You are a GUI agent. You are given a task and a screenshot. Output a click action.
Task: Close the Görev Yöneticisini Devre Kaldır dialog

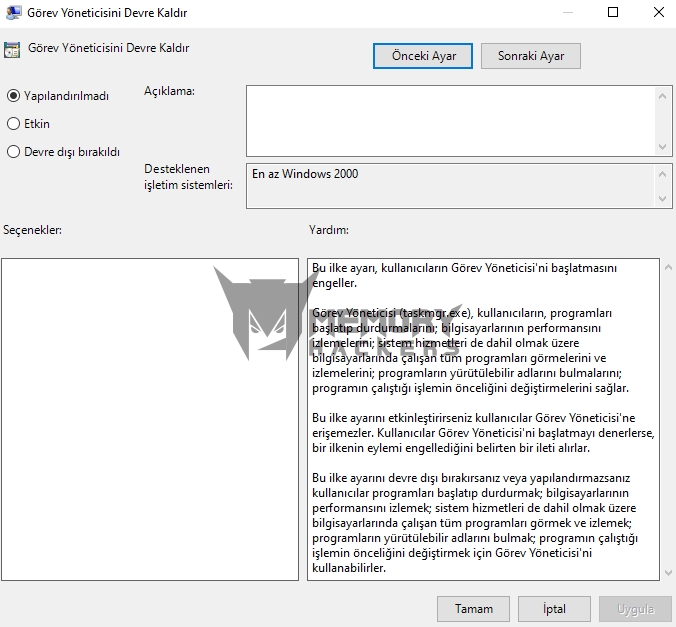click(x=659, y=12)
